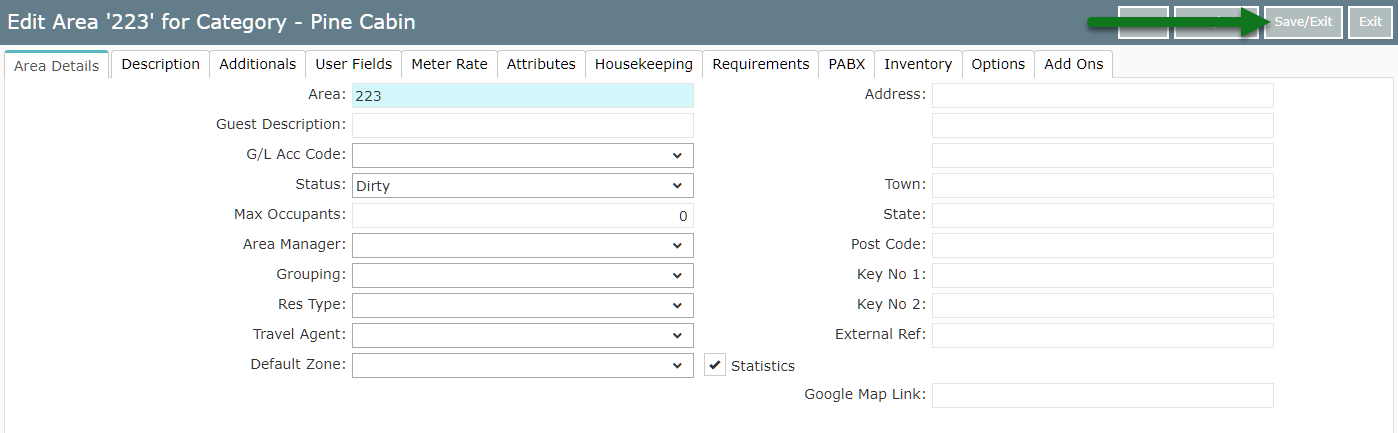
Task: Select the PABX tab
Action: (846, 64)
